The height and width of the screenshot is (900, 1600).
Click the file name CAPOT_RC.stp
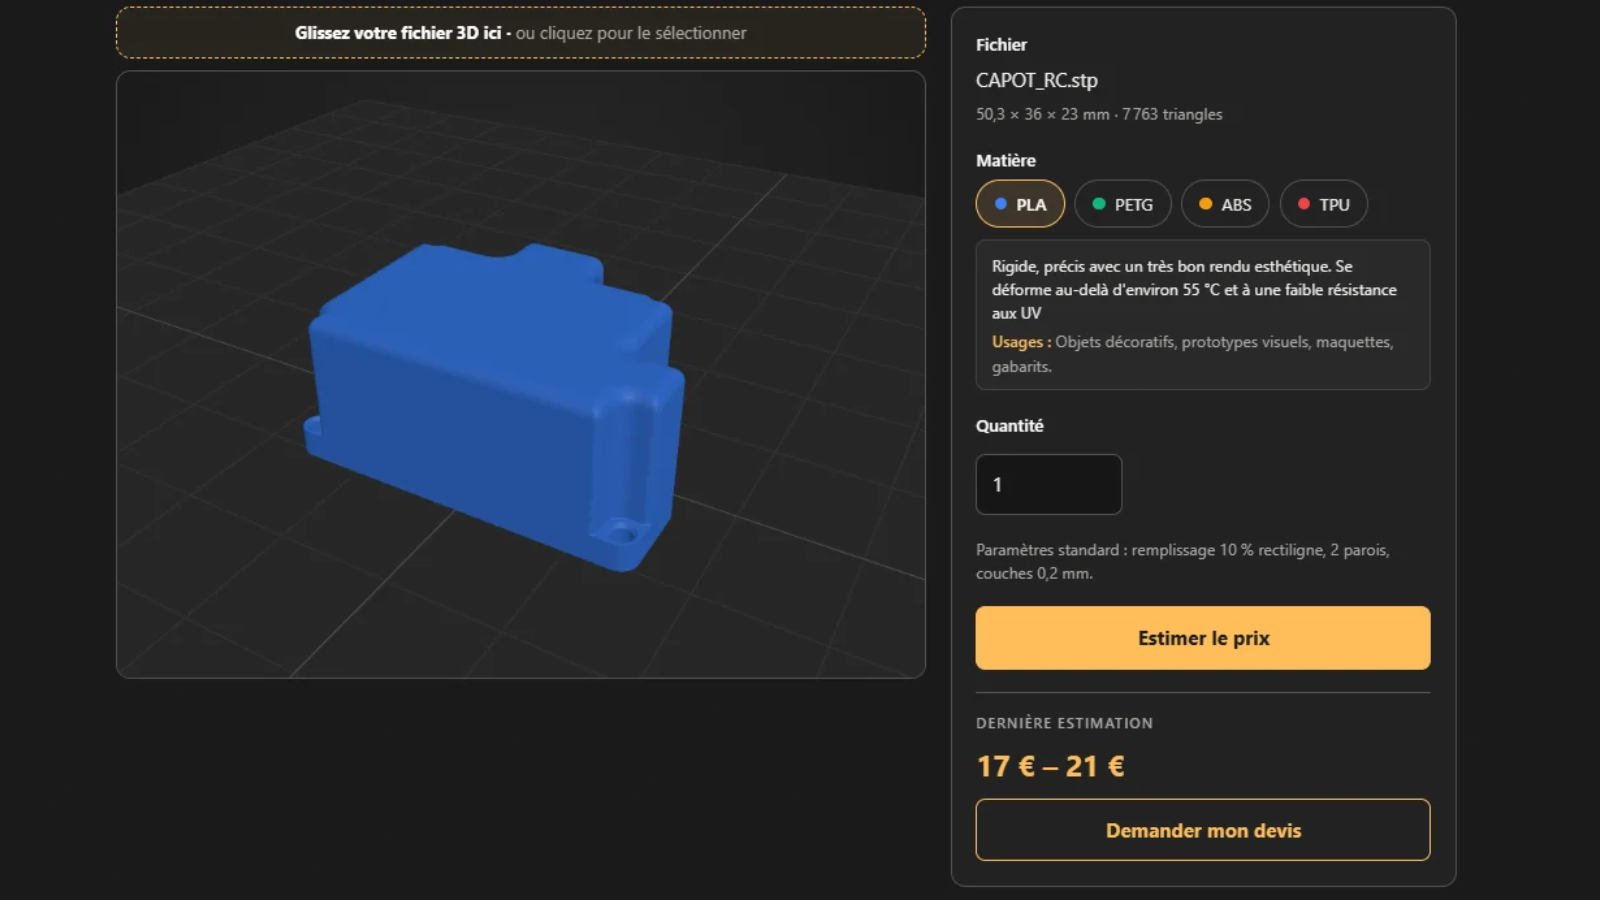tap(1037, 80)
